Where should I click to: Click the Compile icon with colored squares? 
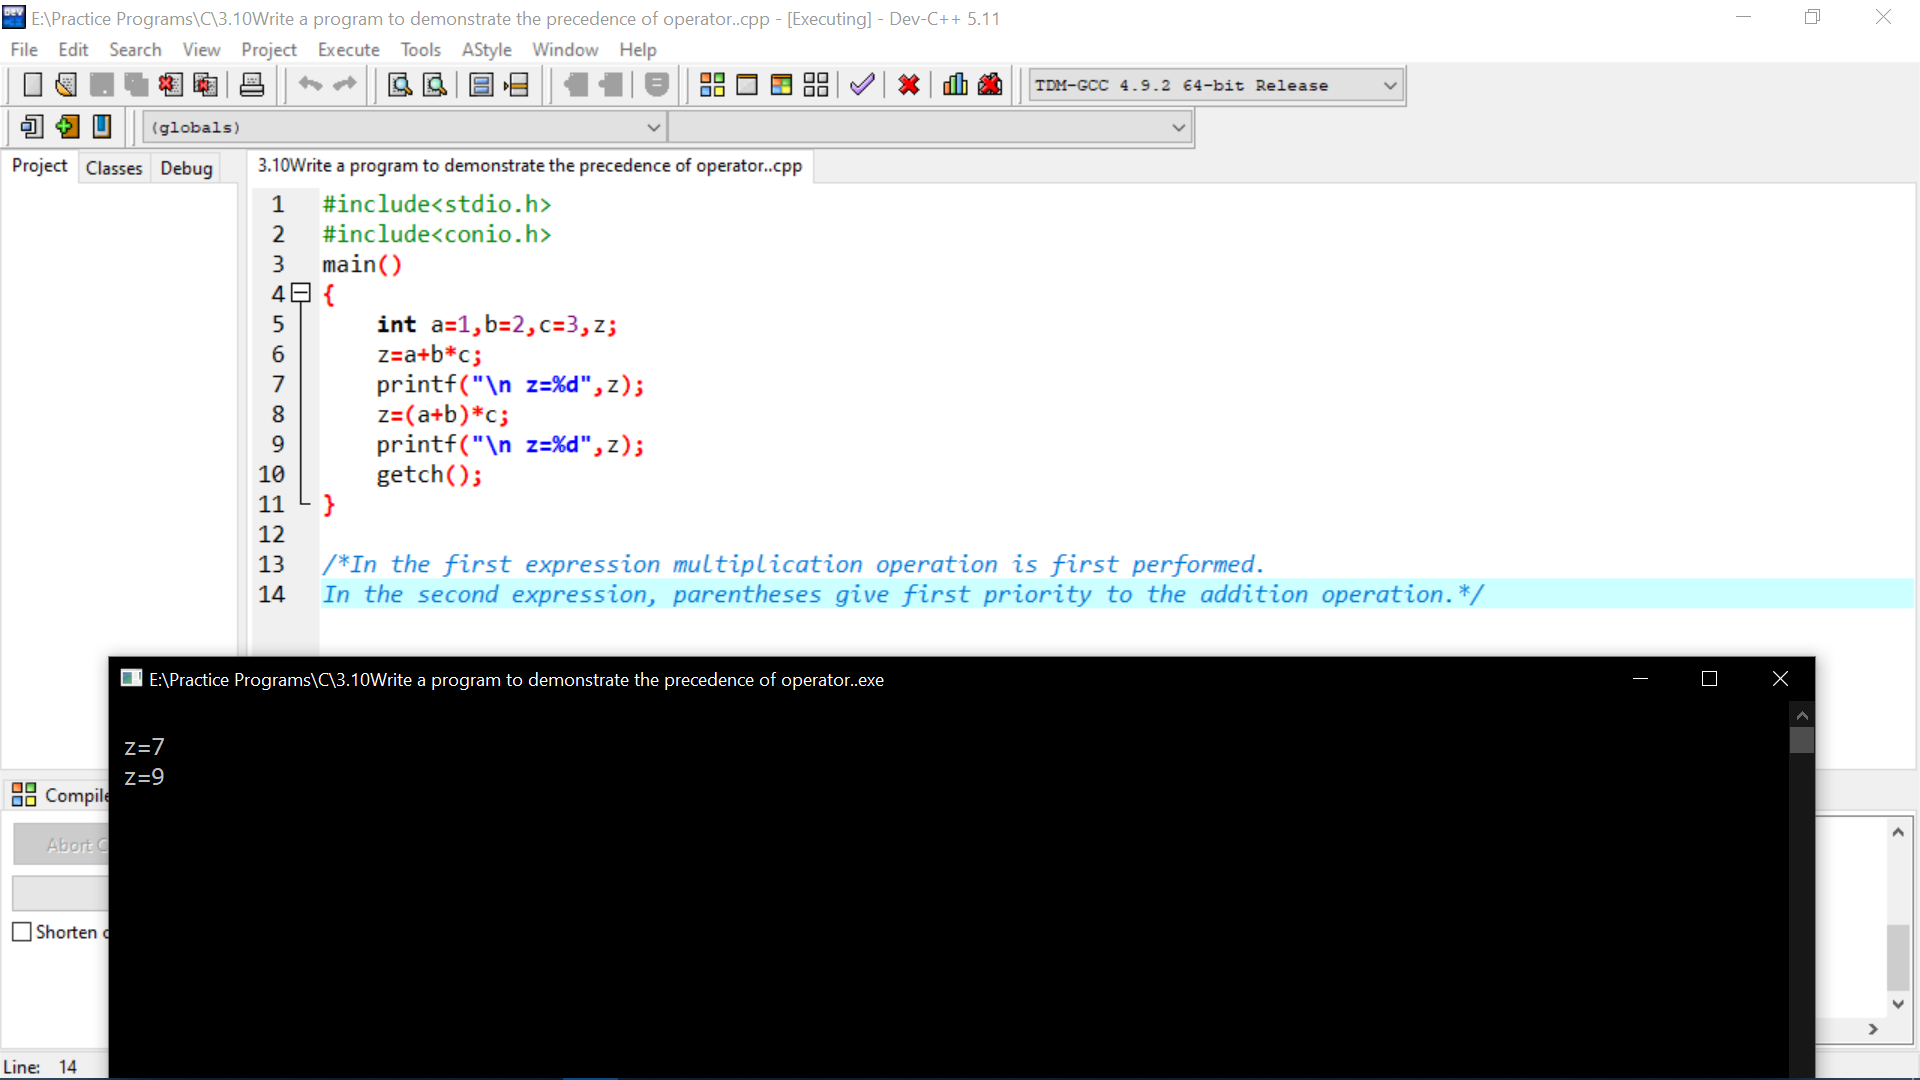[712, 85]
